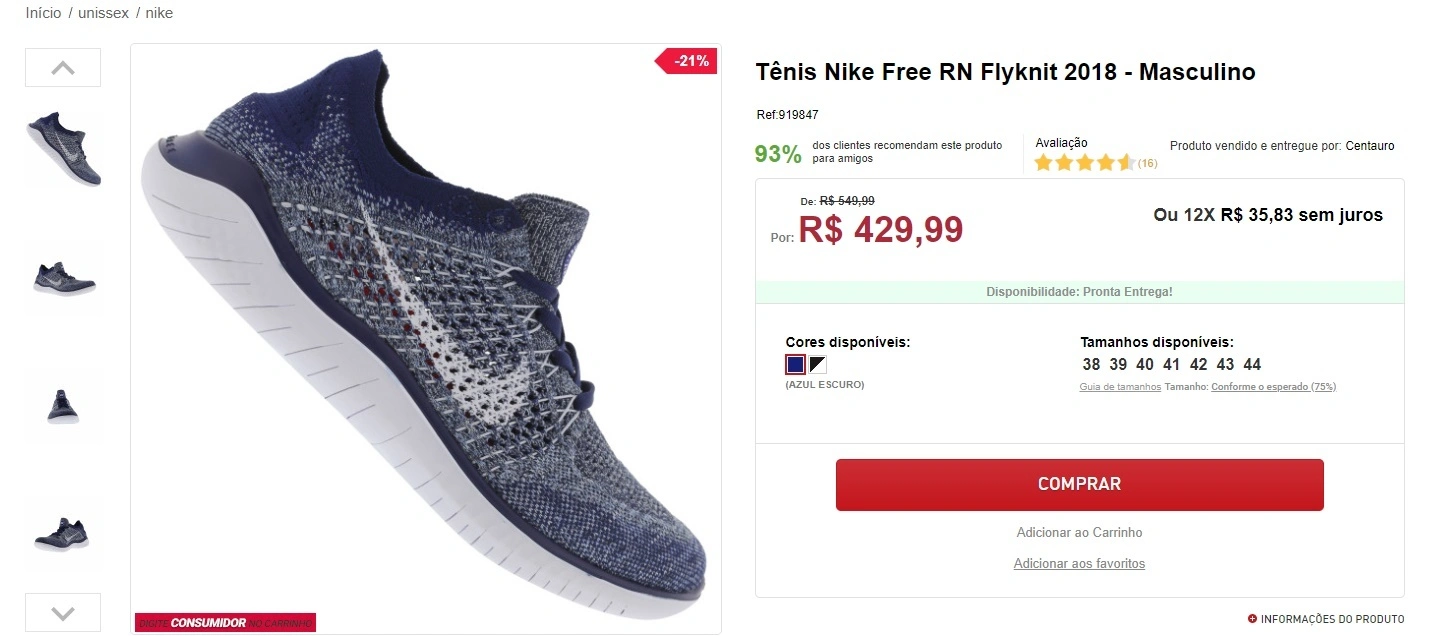
Task: Click 'Adicionar aos favoritos'
Action: [1079, 563]
